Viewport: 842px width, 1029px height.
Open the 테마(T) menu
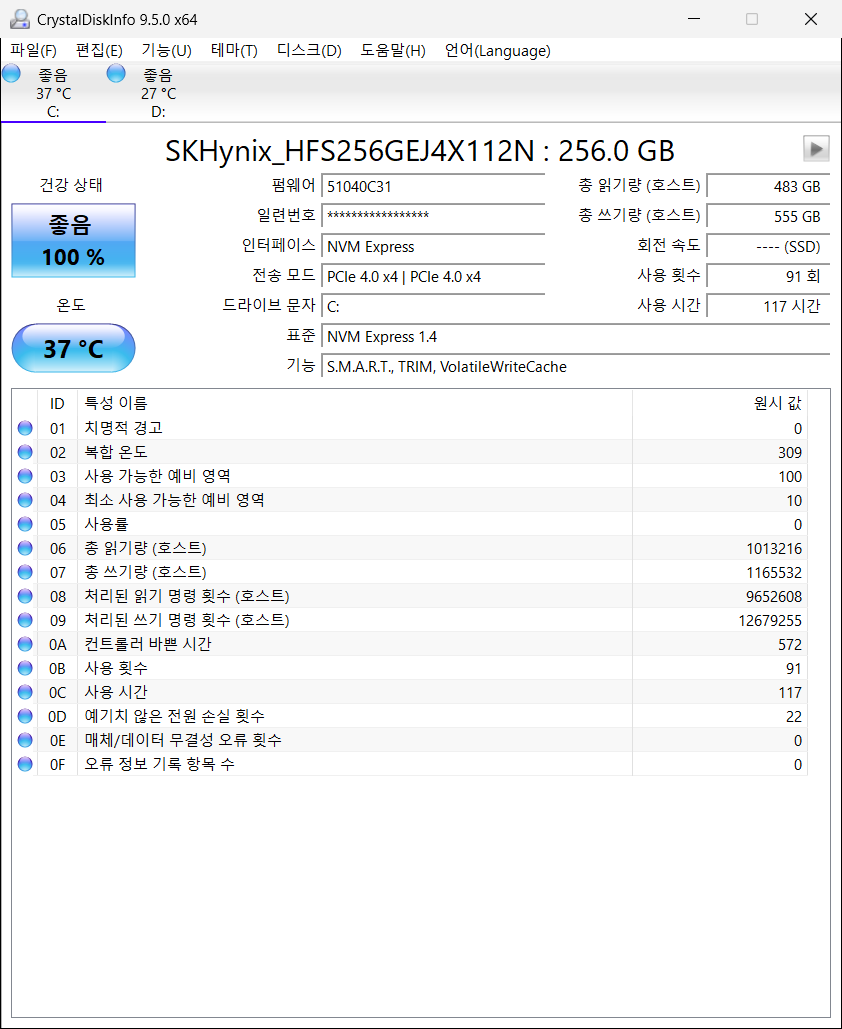(234, 51)
